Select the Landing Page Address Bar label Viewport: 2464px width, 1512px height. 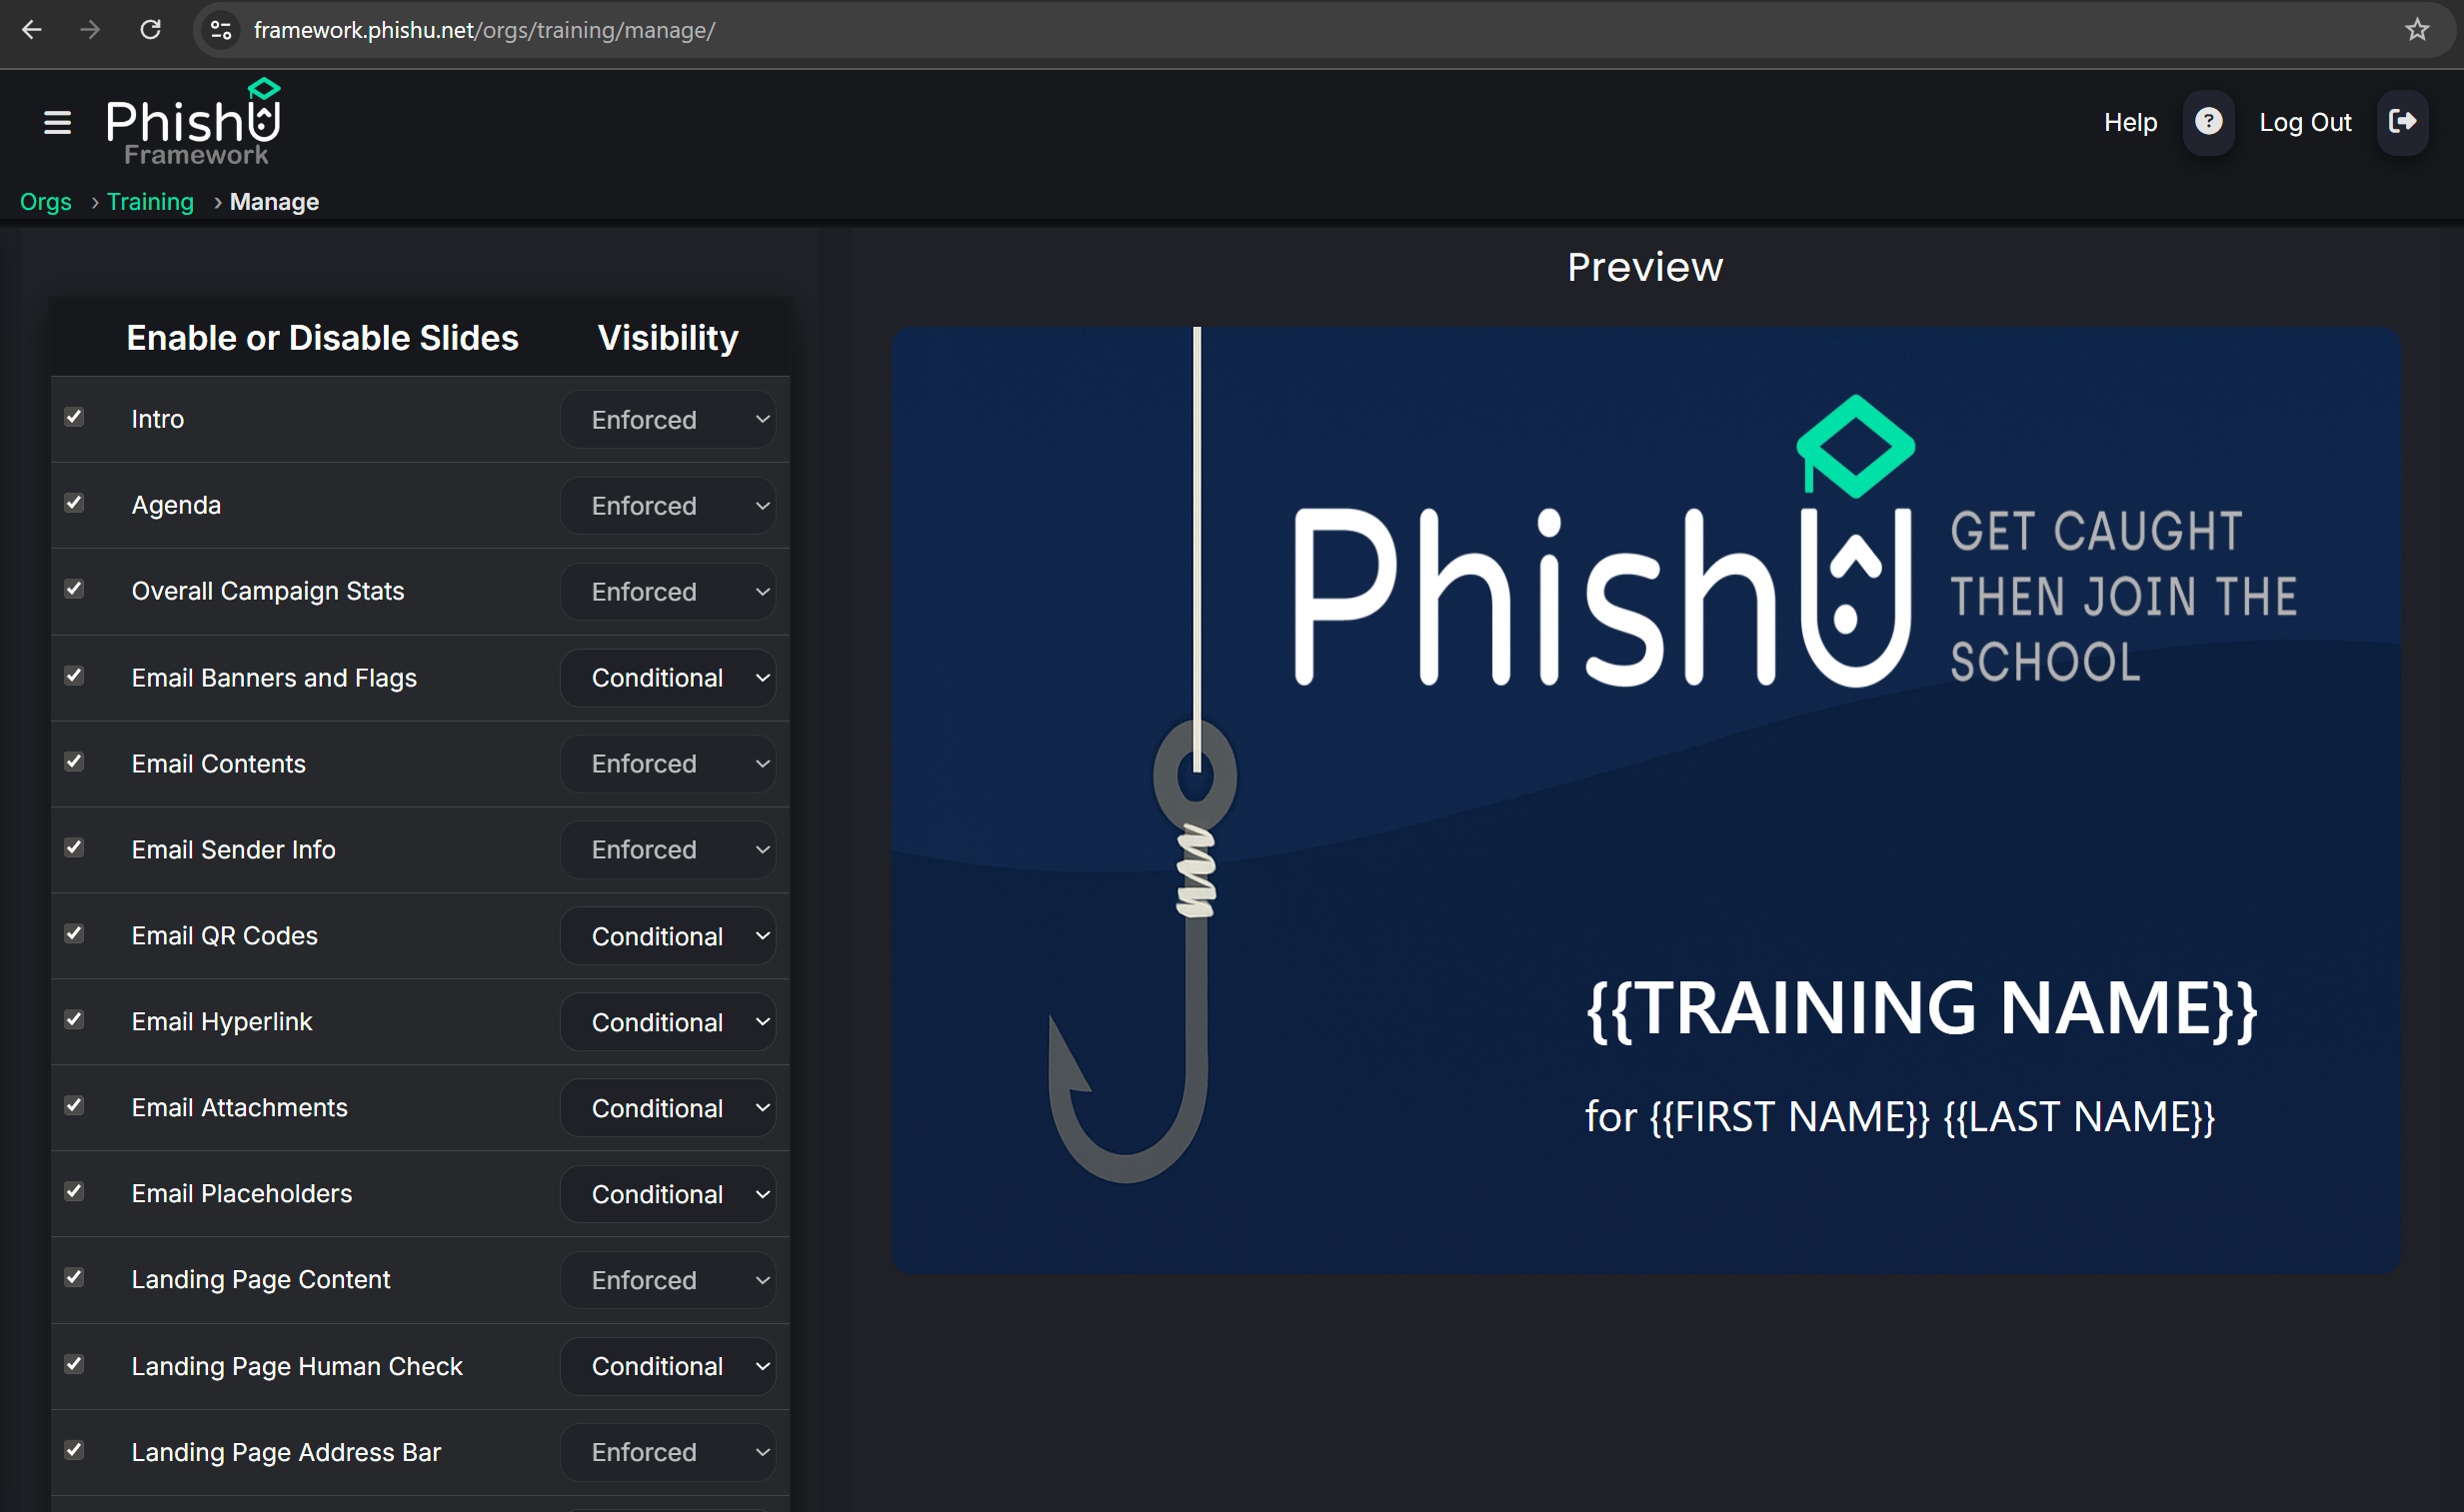(x=286, y=1453)
